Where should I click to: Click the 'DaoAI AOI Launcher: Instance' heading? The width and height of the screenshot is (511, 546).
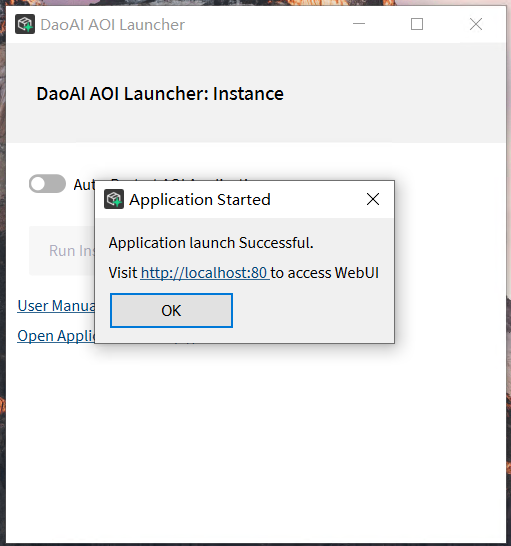[x=160, y=94]
